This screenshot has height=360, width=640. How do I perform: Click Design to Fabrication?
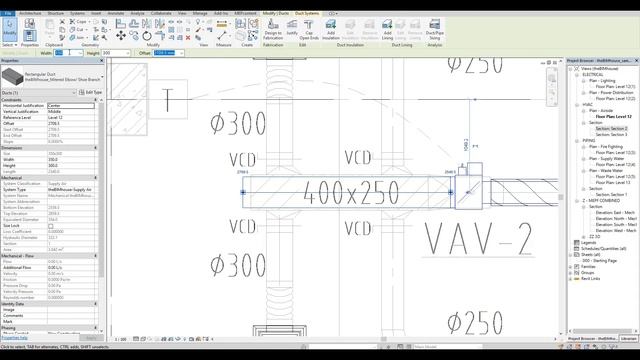pos(273,29)
